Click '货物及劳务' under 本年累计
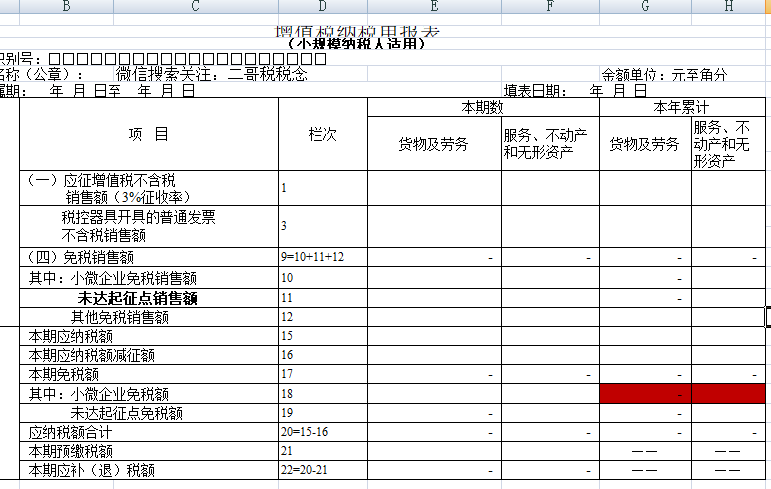Screen dimensions: 771x489 click(x=645, y=144)
